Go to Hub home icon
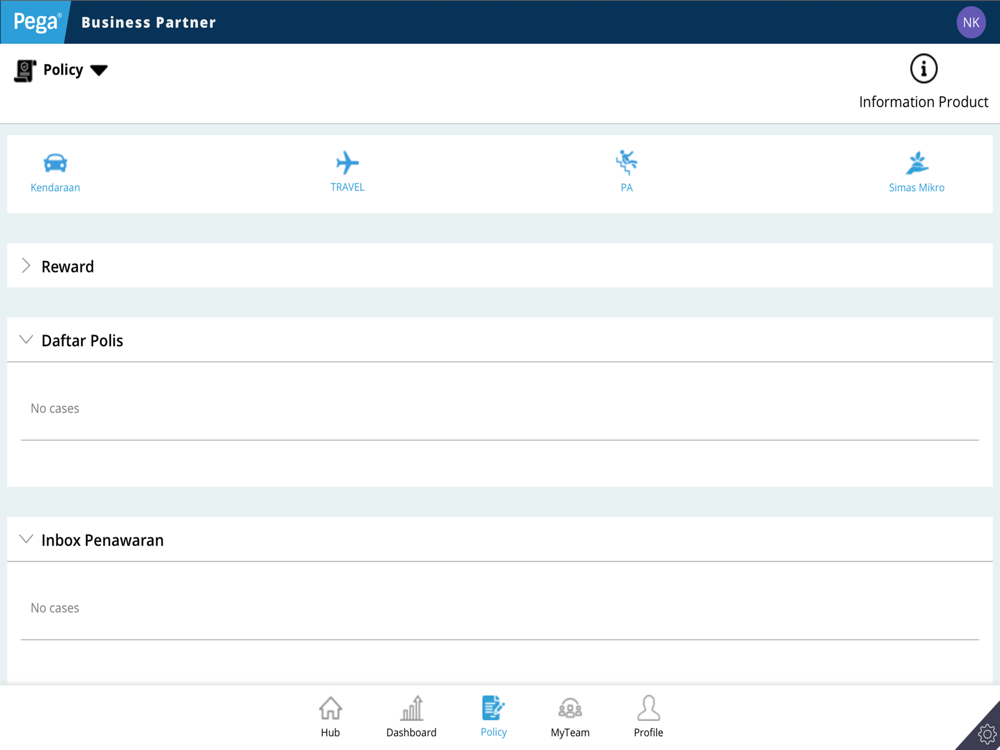This screenshot has width=1000, height=750. click(330, 708)
